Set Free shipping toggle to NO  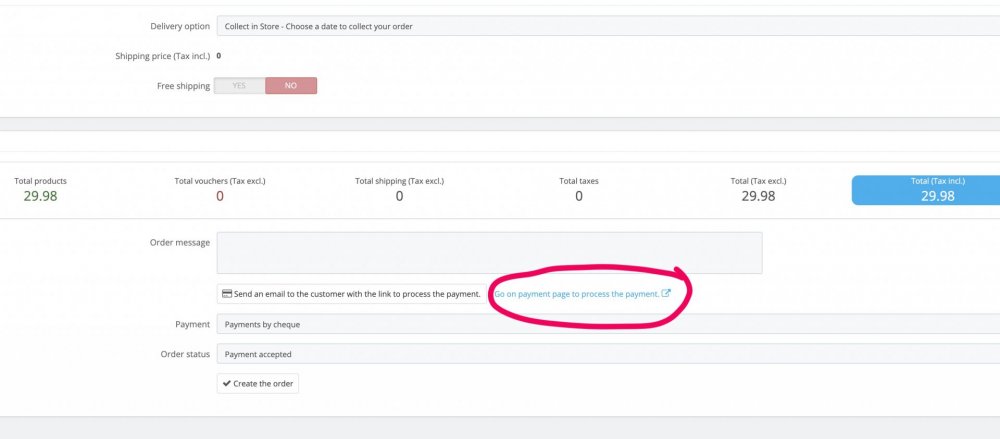coord(291,86)
